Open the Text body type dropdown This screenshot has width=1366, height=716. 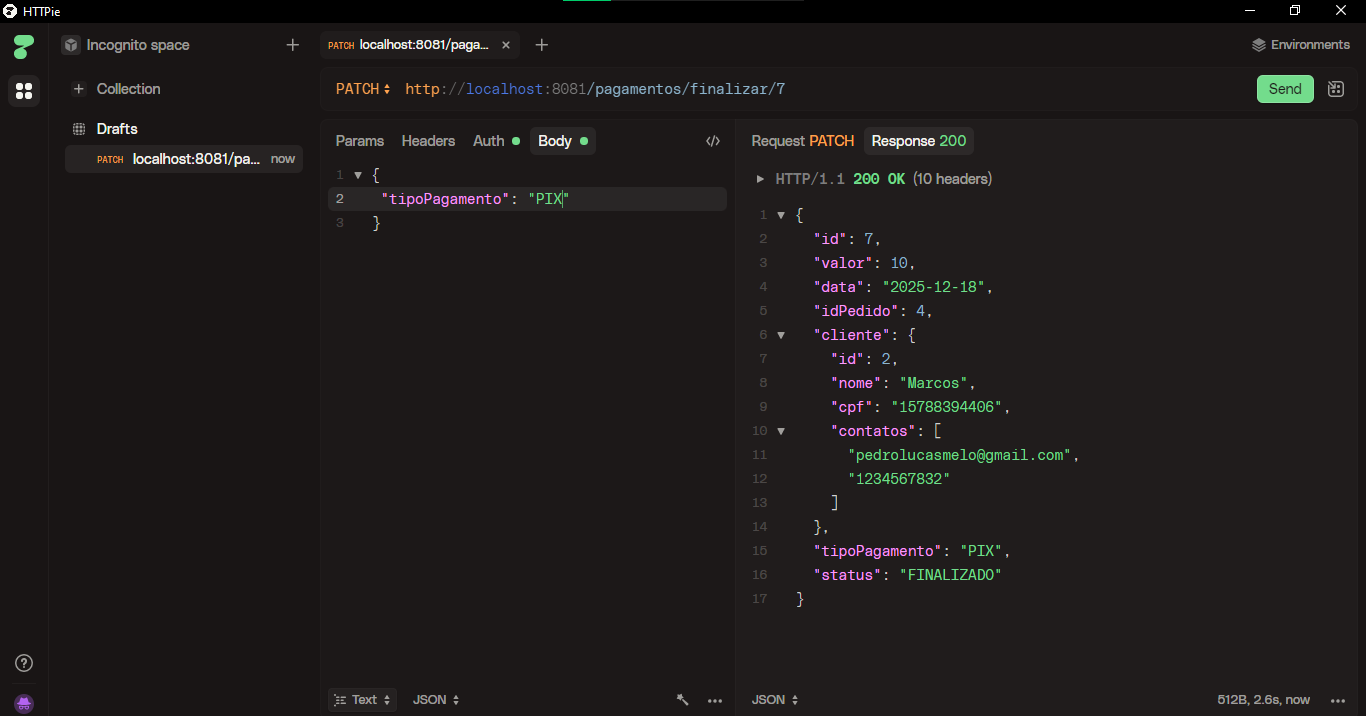[363, 700]
